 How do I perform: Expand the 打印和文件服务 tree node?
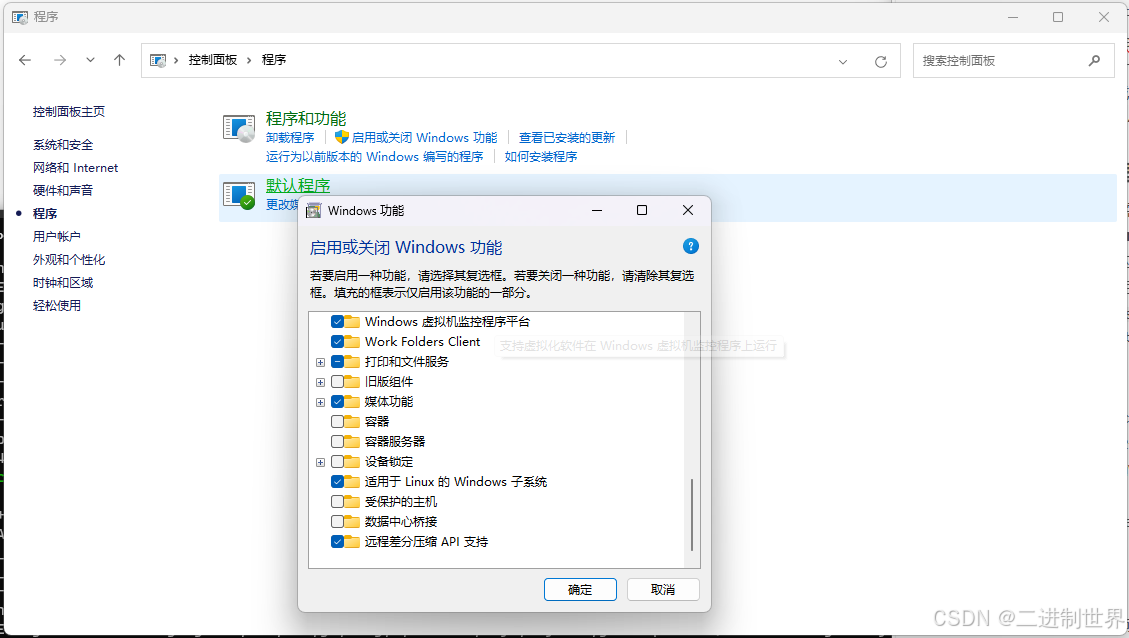point(320,362)
